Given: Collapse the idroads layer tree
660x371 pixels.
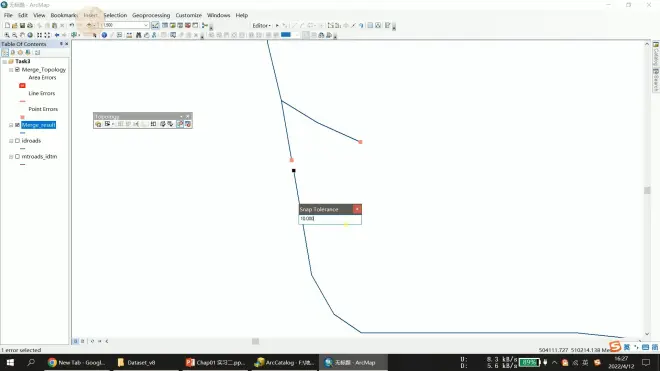Looking at the screenshot, I should tap(11, 141).
